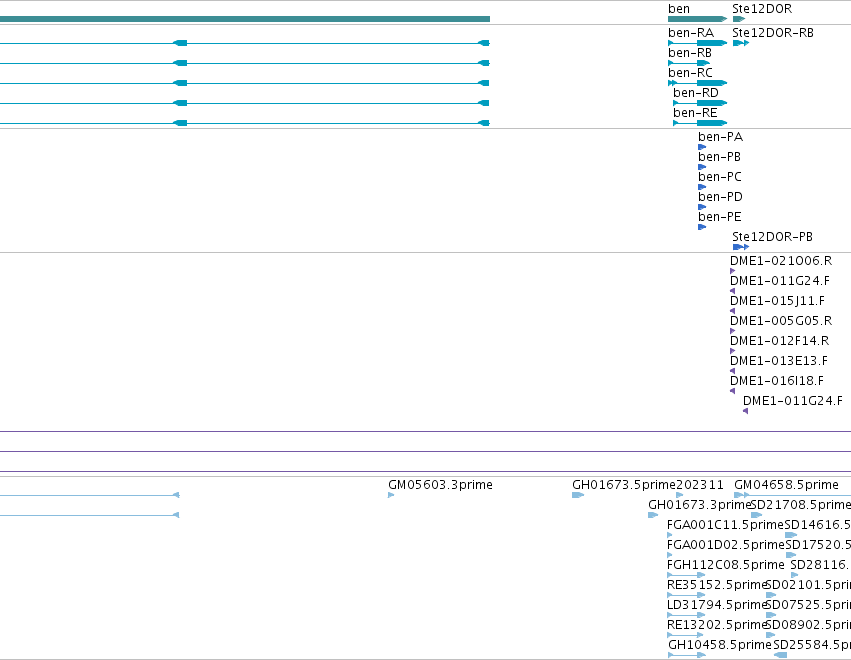Click the DME1-015J11.F feature label
The image size is (851, 660).
[x=777, y=301]
